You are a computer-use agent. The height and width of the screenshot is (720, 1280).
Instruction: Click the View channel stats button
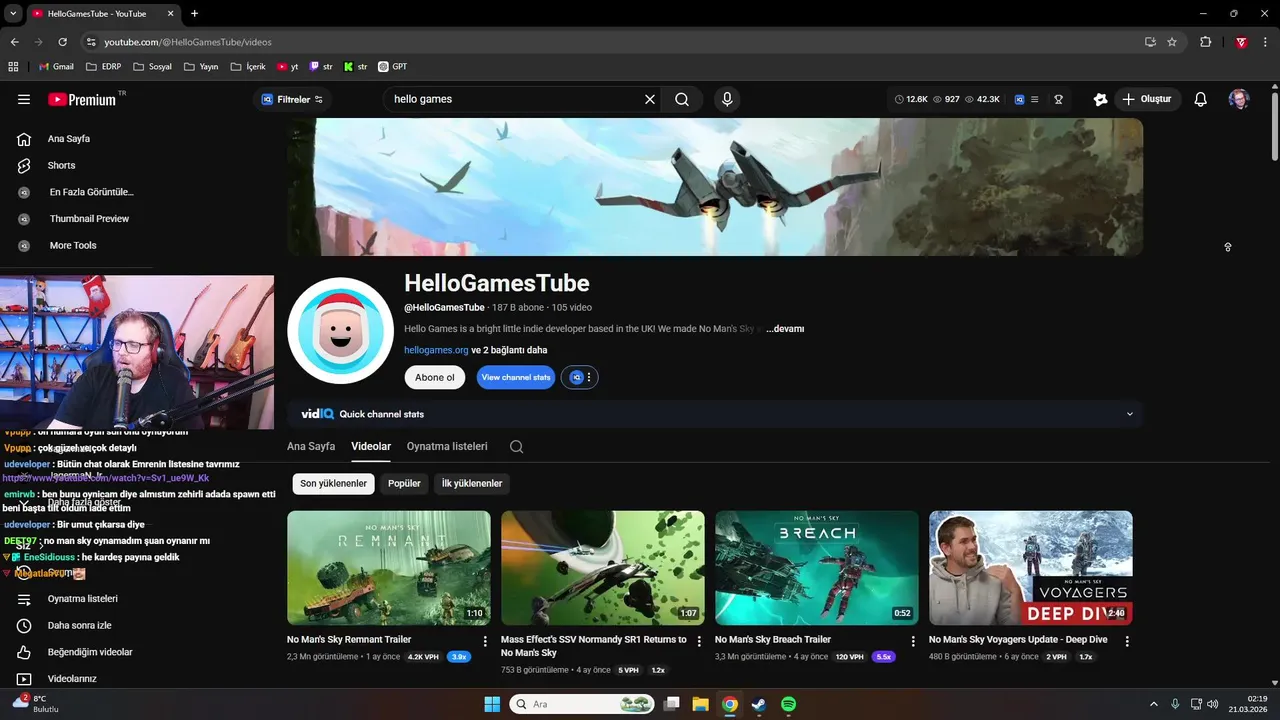coord(516,377)
